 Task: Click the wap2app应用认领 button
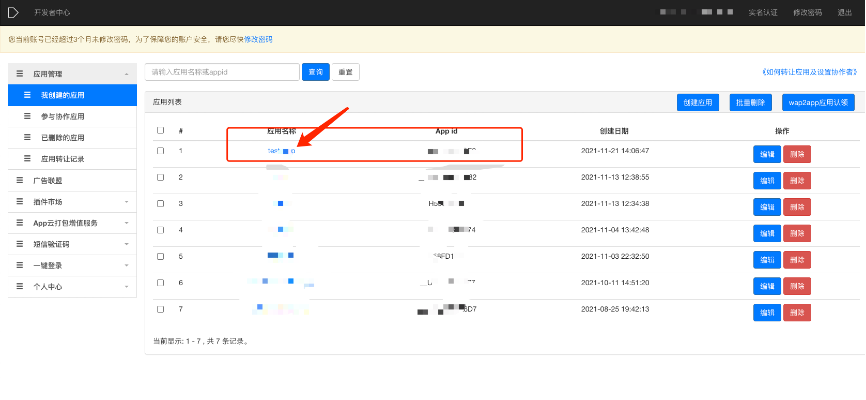pos(819,103)
